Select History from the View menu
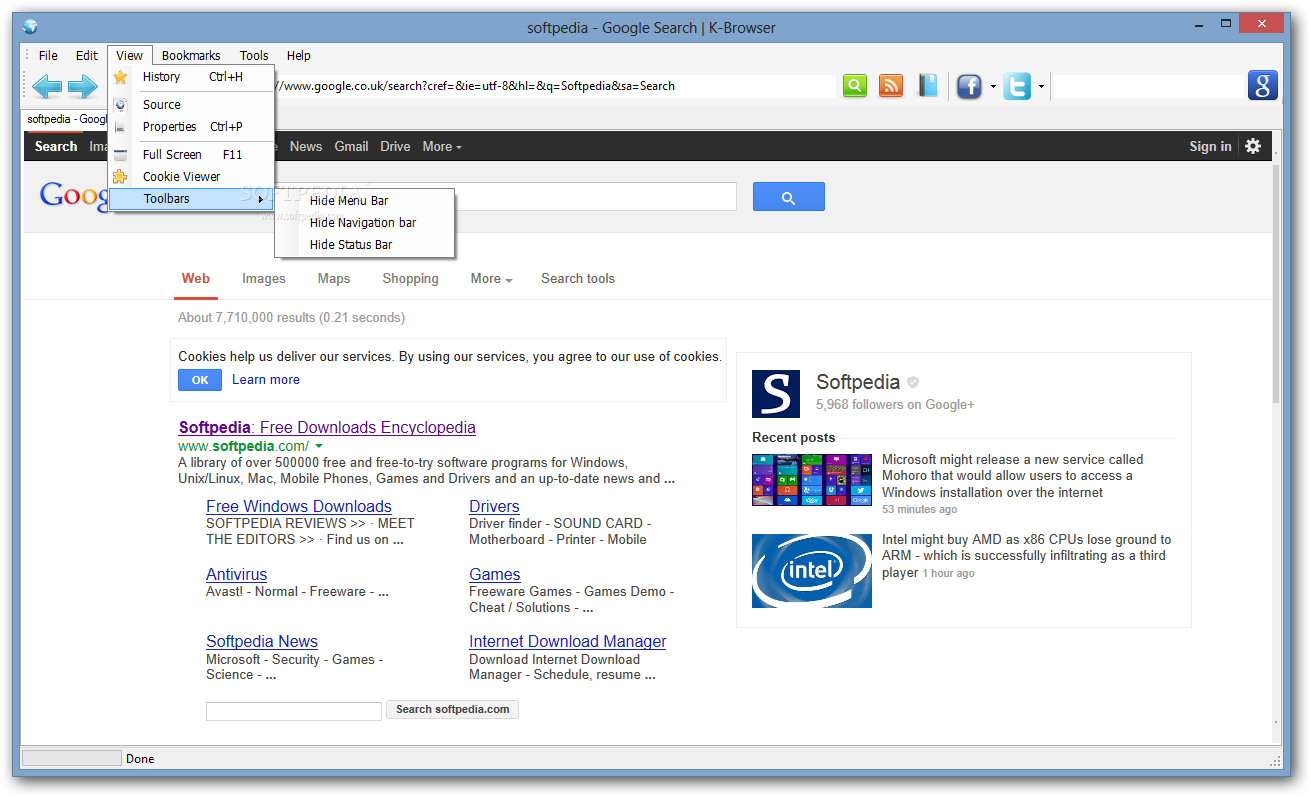This screenshot has width=1311, height=797. [x=191, y=77]
